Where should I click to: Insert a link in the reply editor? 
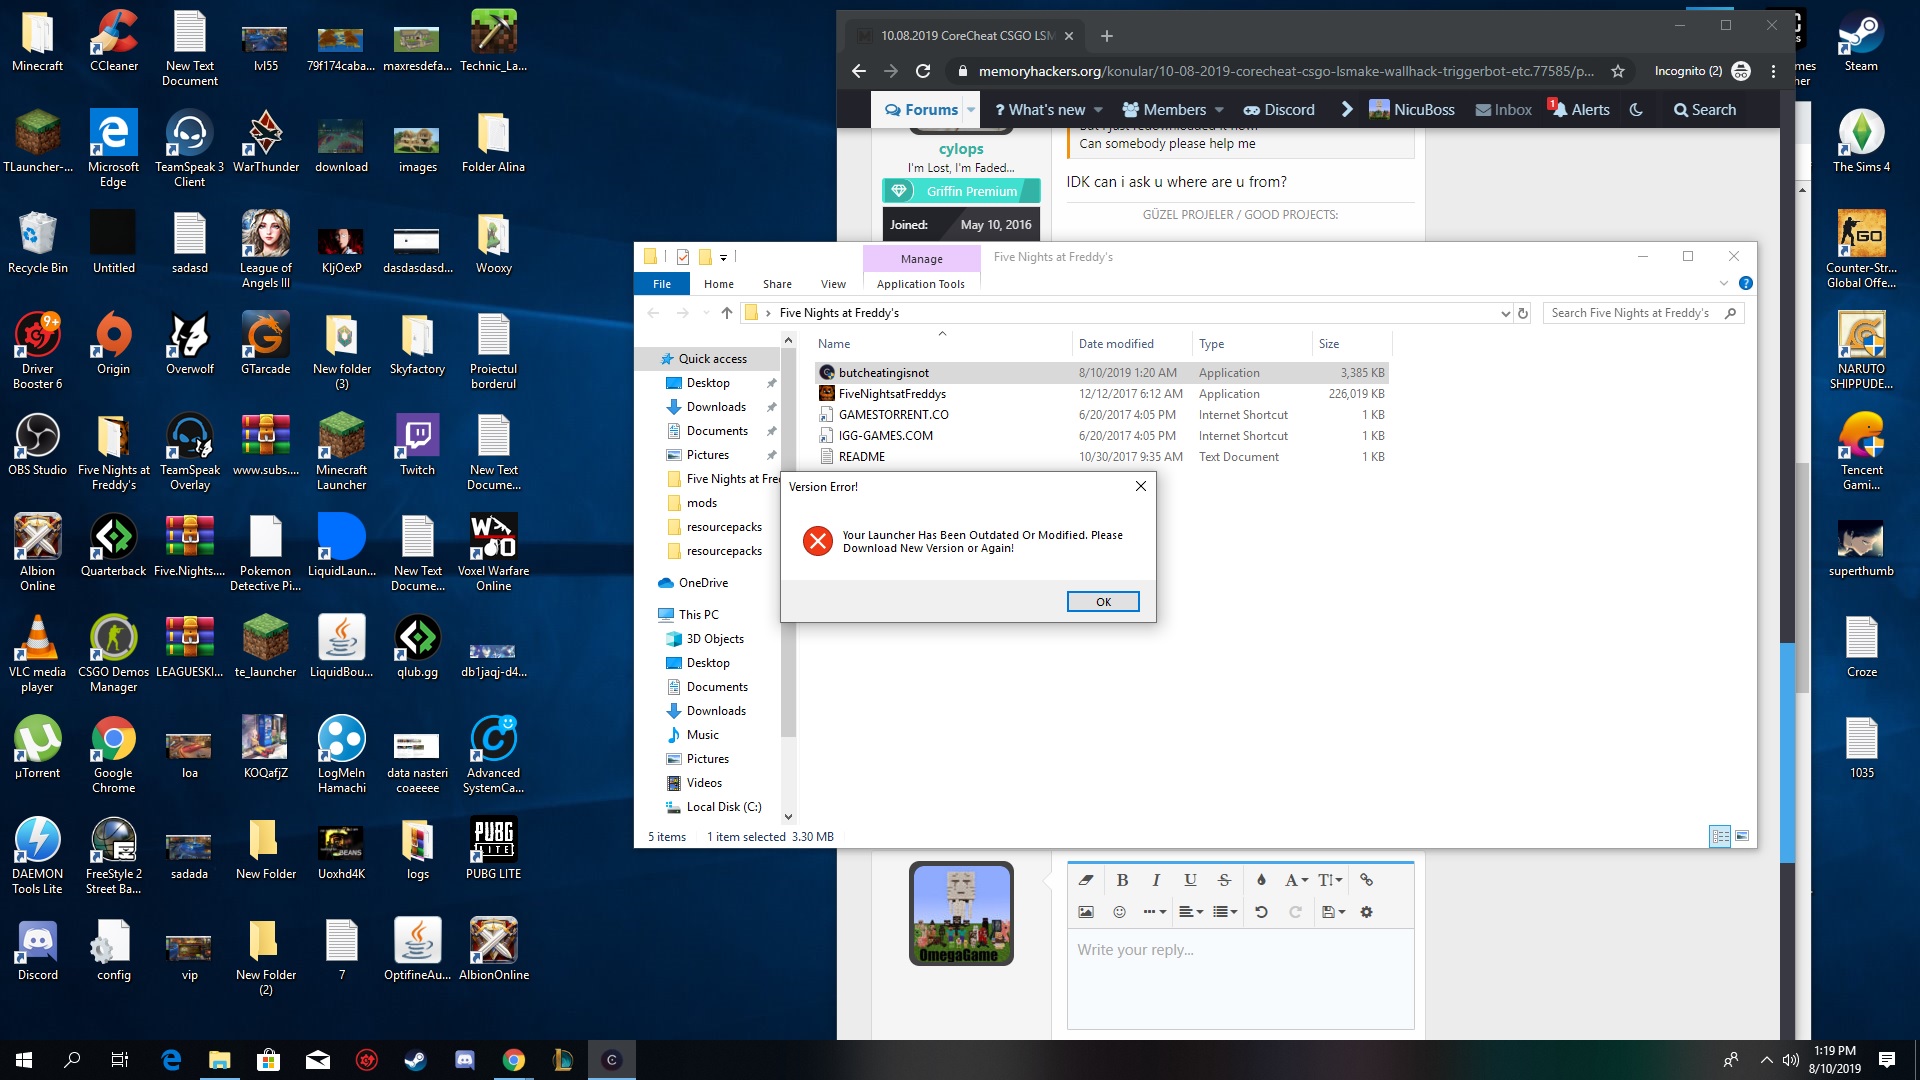click(1366, 880)
